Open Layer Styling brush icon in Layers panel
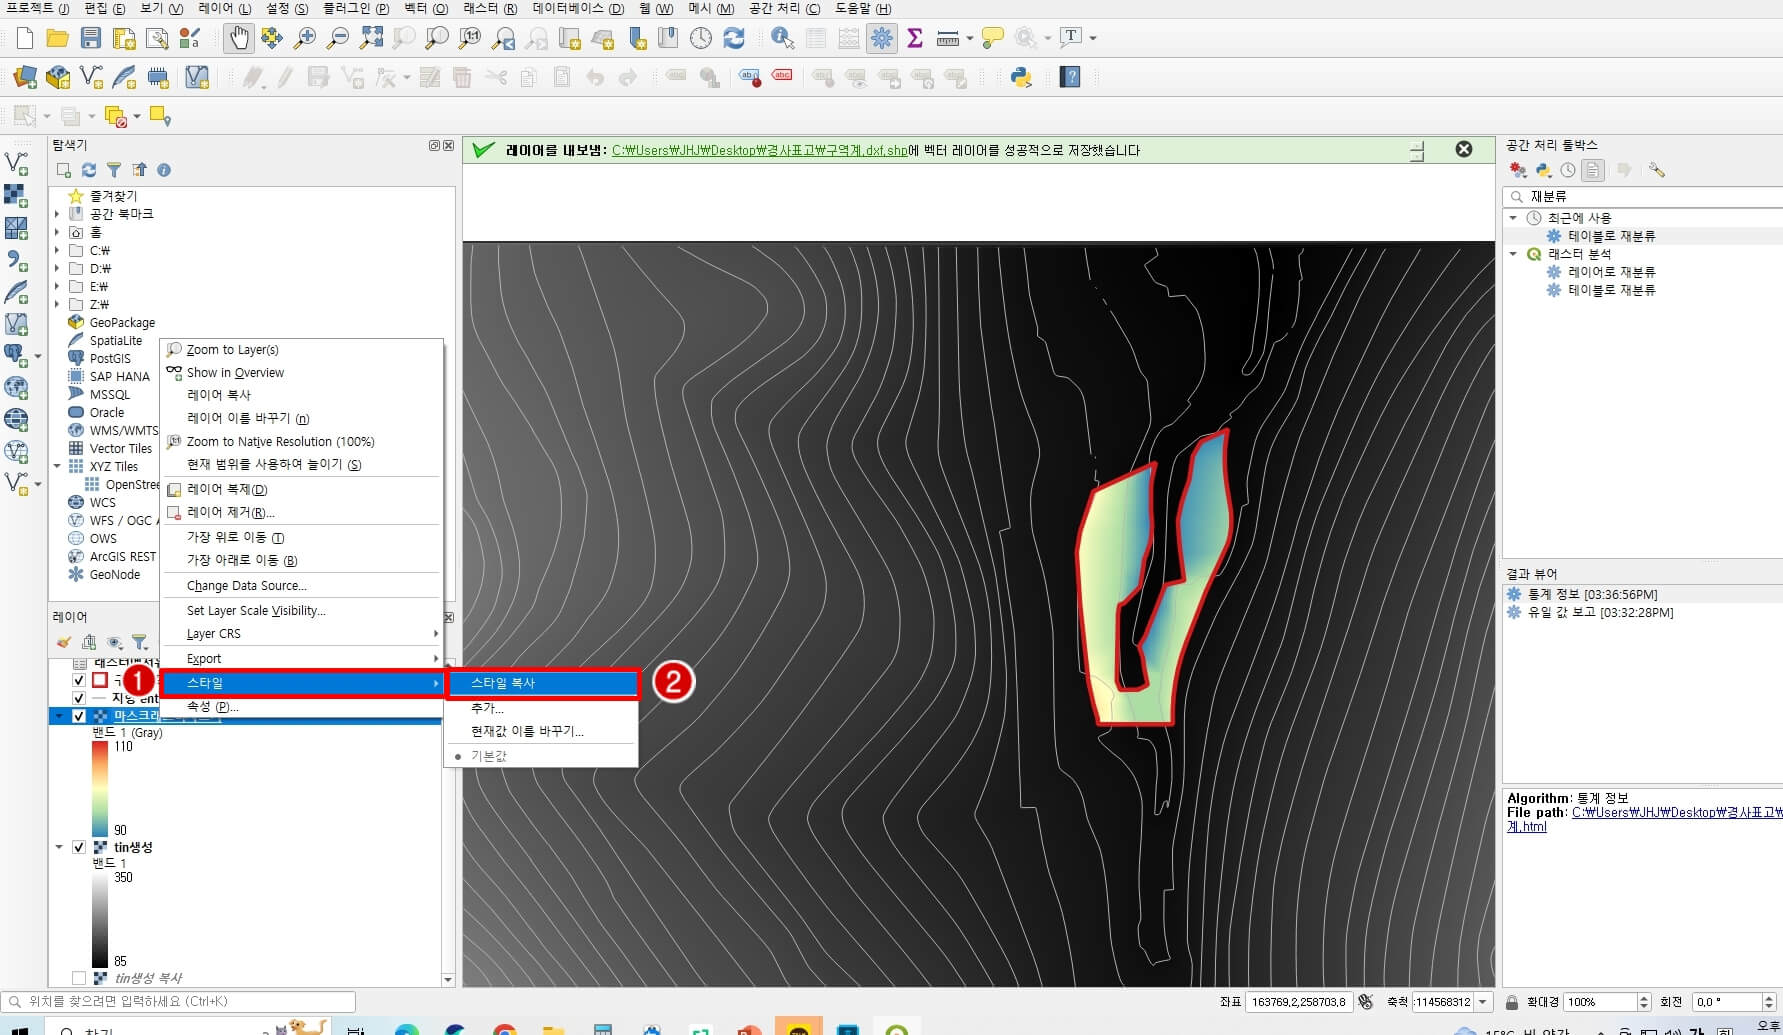1783x1035 pixels. (64, 642)
